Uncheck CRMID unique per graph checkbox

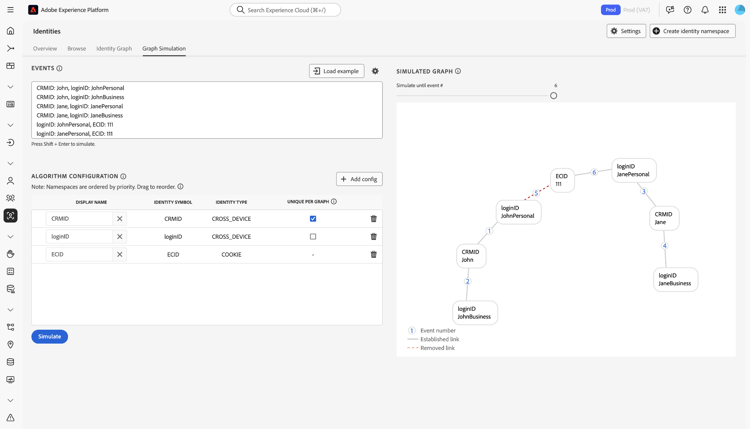[x=313, y=219]
